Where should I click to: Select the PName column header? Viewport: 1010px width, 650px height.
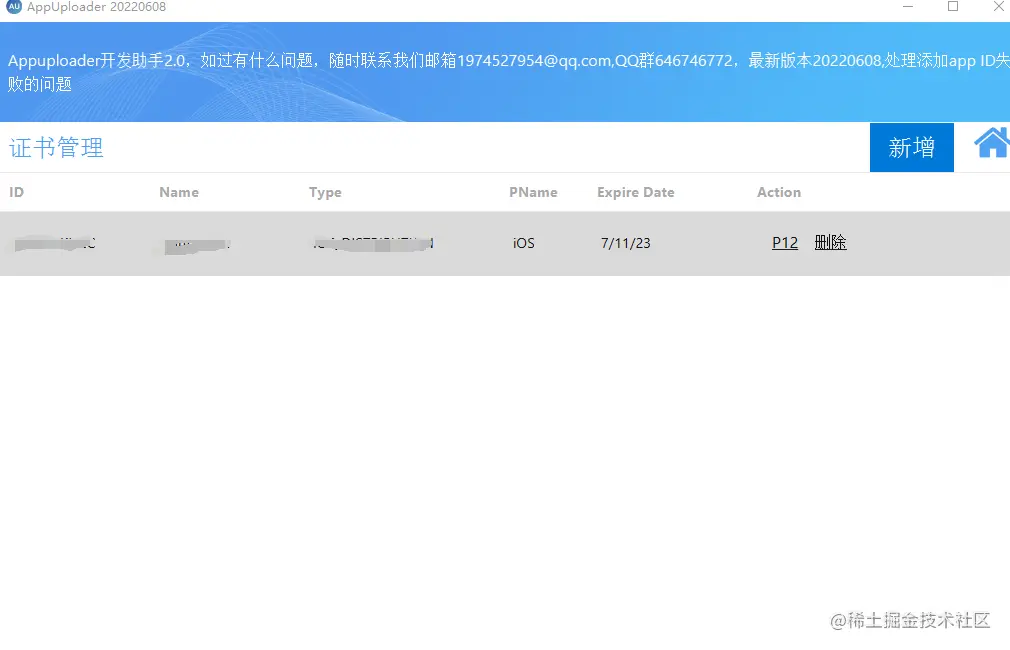[533, 192]
